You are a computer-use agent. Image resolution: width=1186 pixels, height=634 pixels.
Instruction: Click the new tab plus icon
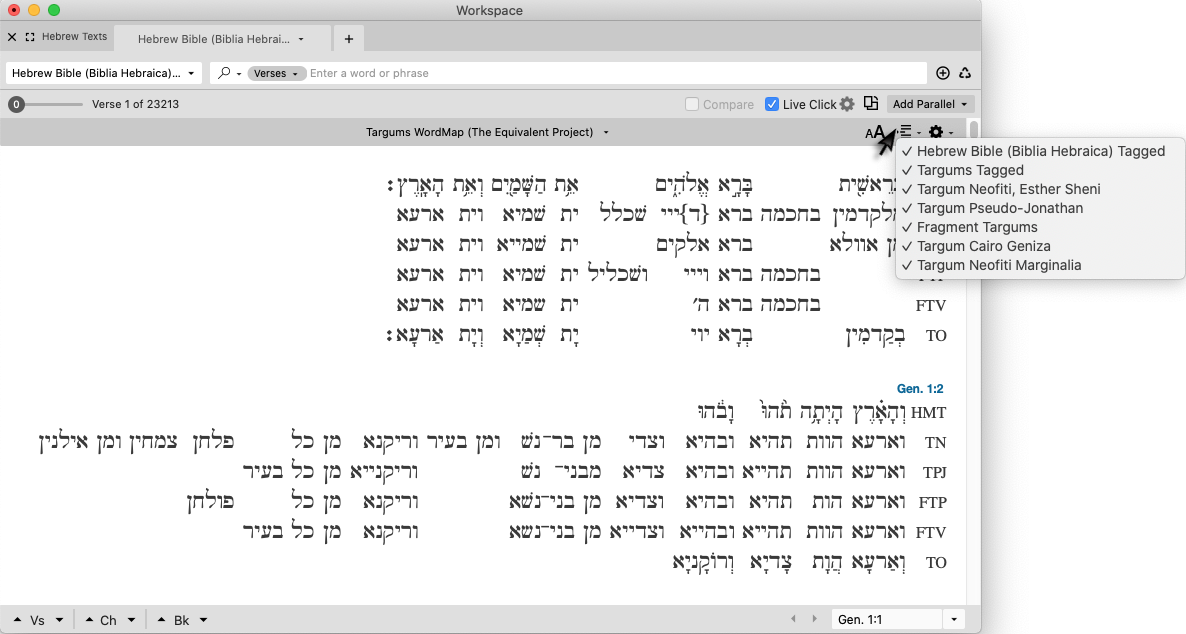pyautogui.click(x=348, y=39)
